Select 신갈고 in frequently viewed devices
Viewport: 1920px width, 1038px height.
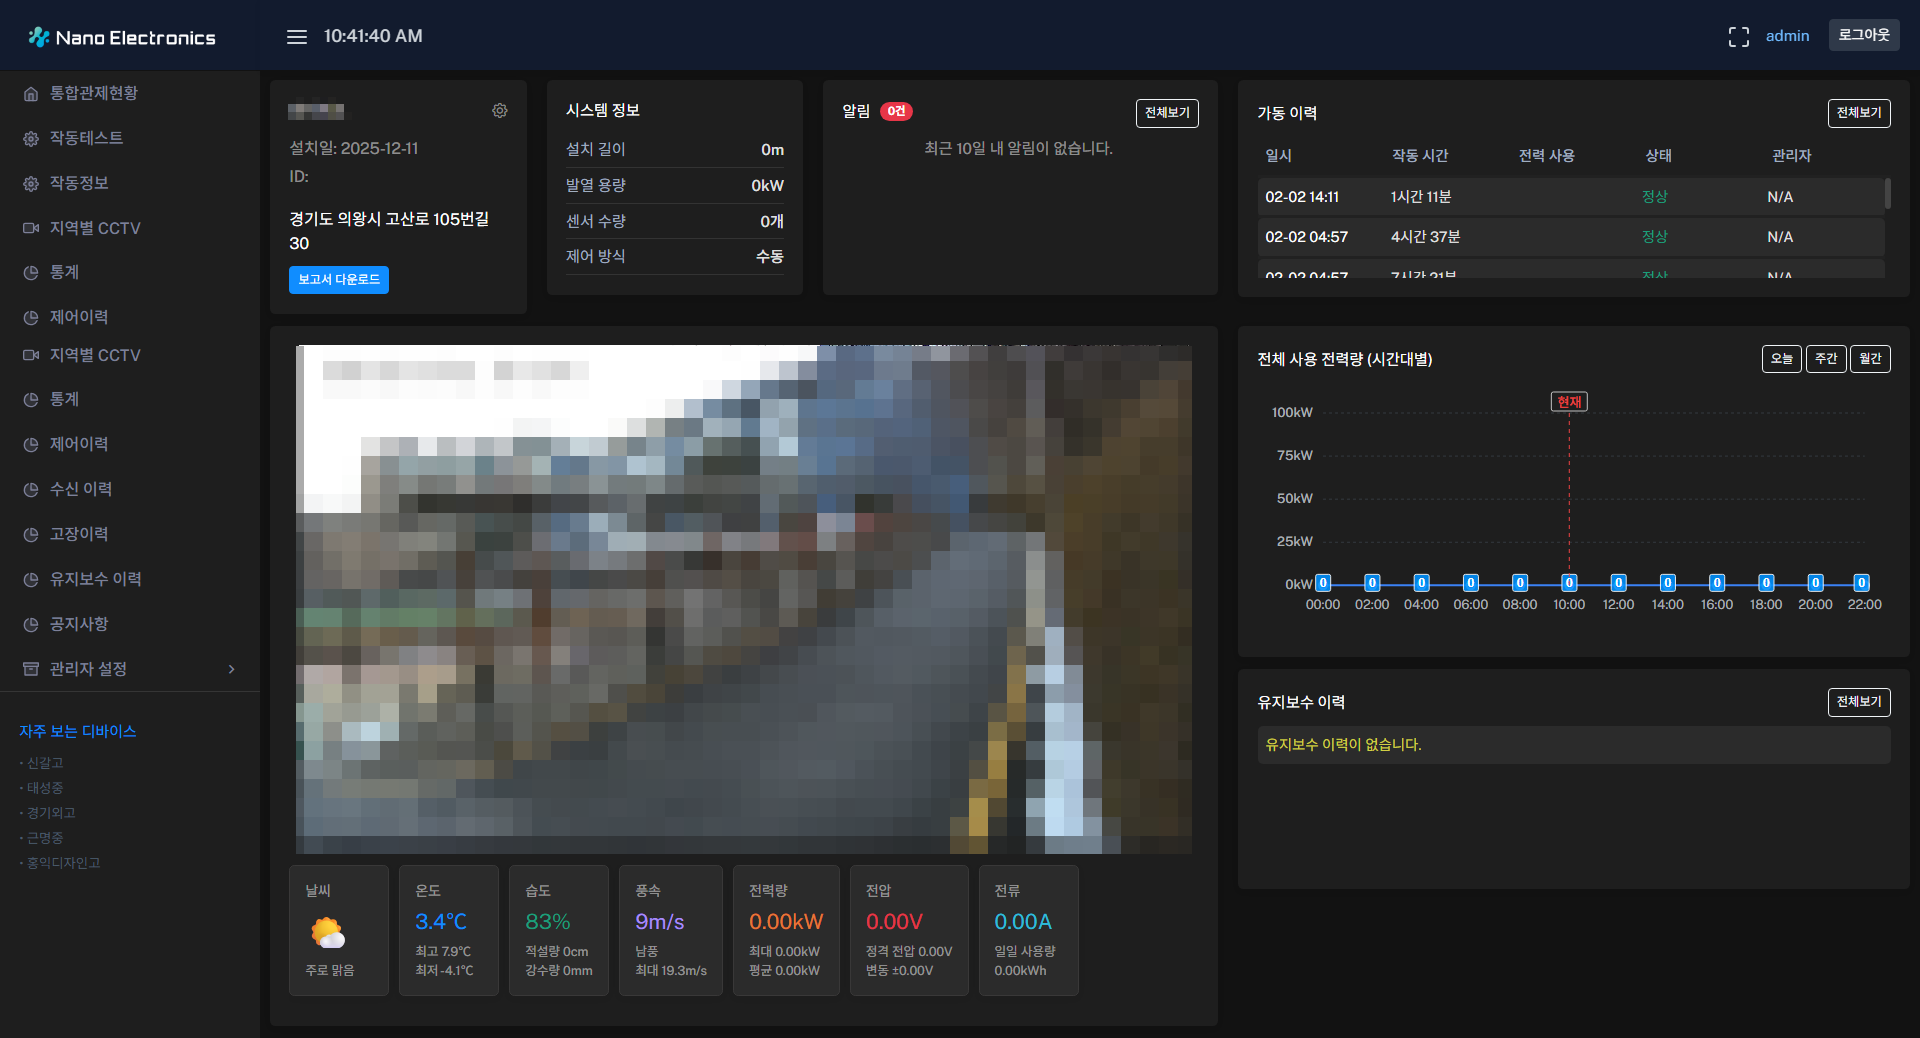(45, 763)
